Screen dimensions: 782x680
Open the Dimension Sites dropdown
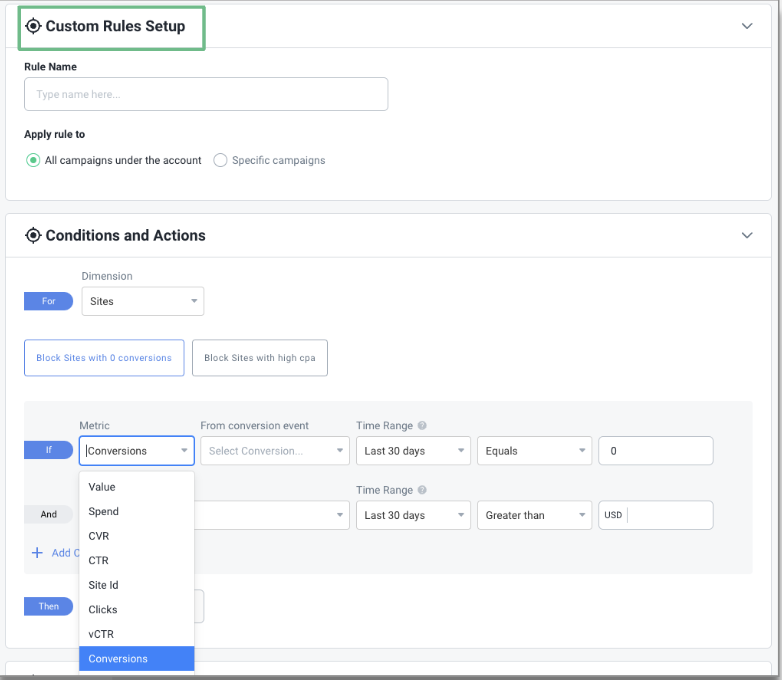[x=142, y=301]
